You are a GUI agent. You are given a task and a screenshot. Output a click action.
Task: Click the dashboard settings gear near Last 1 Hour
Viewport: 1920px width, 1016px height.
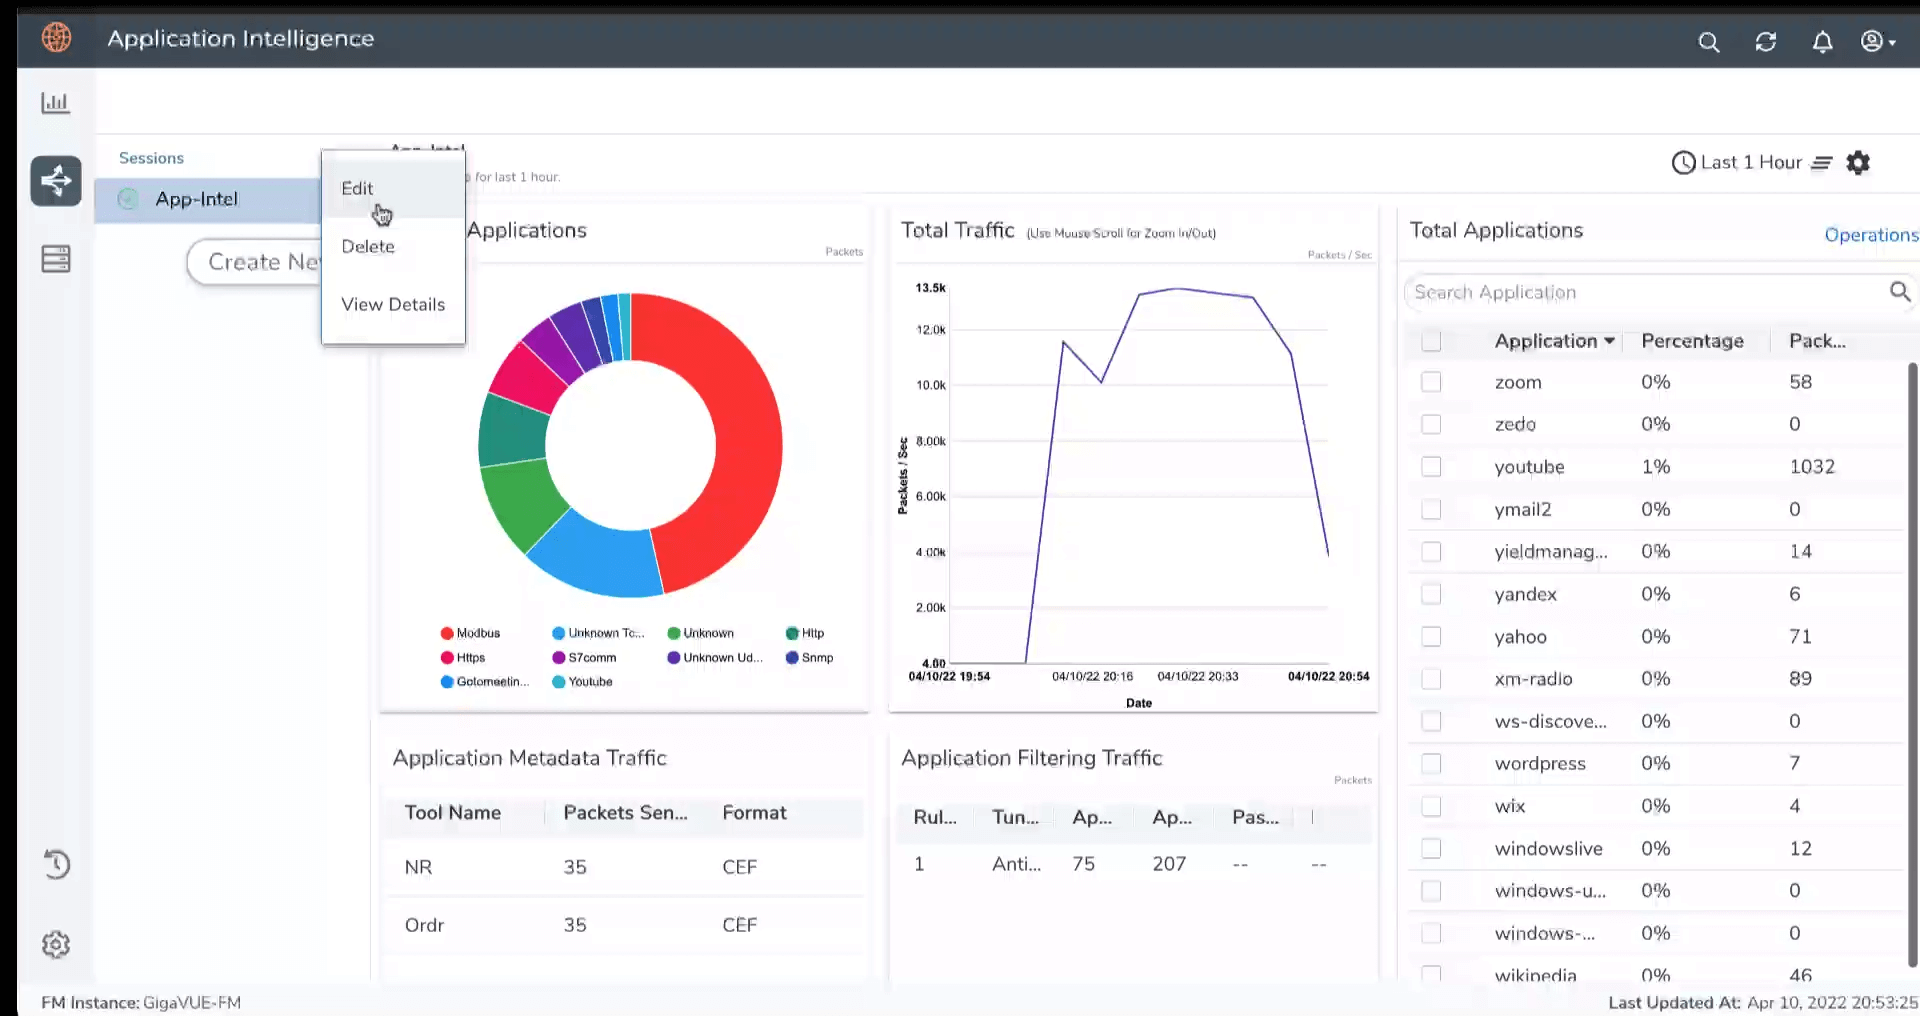1858,163
